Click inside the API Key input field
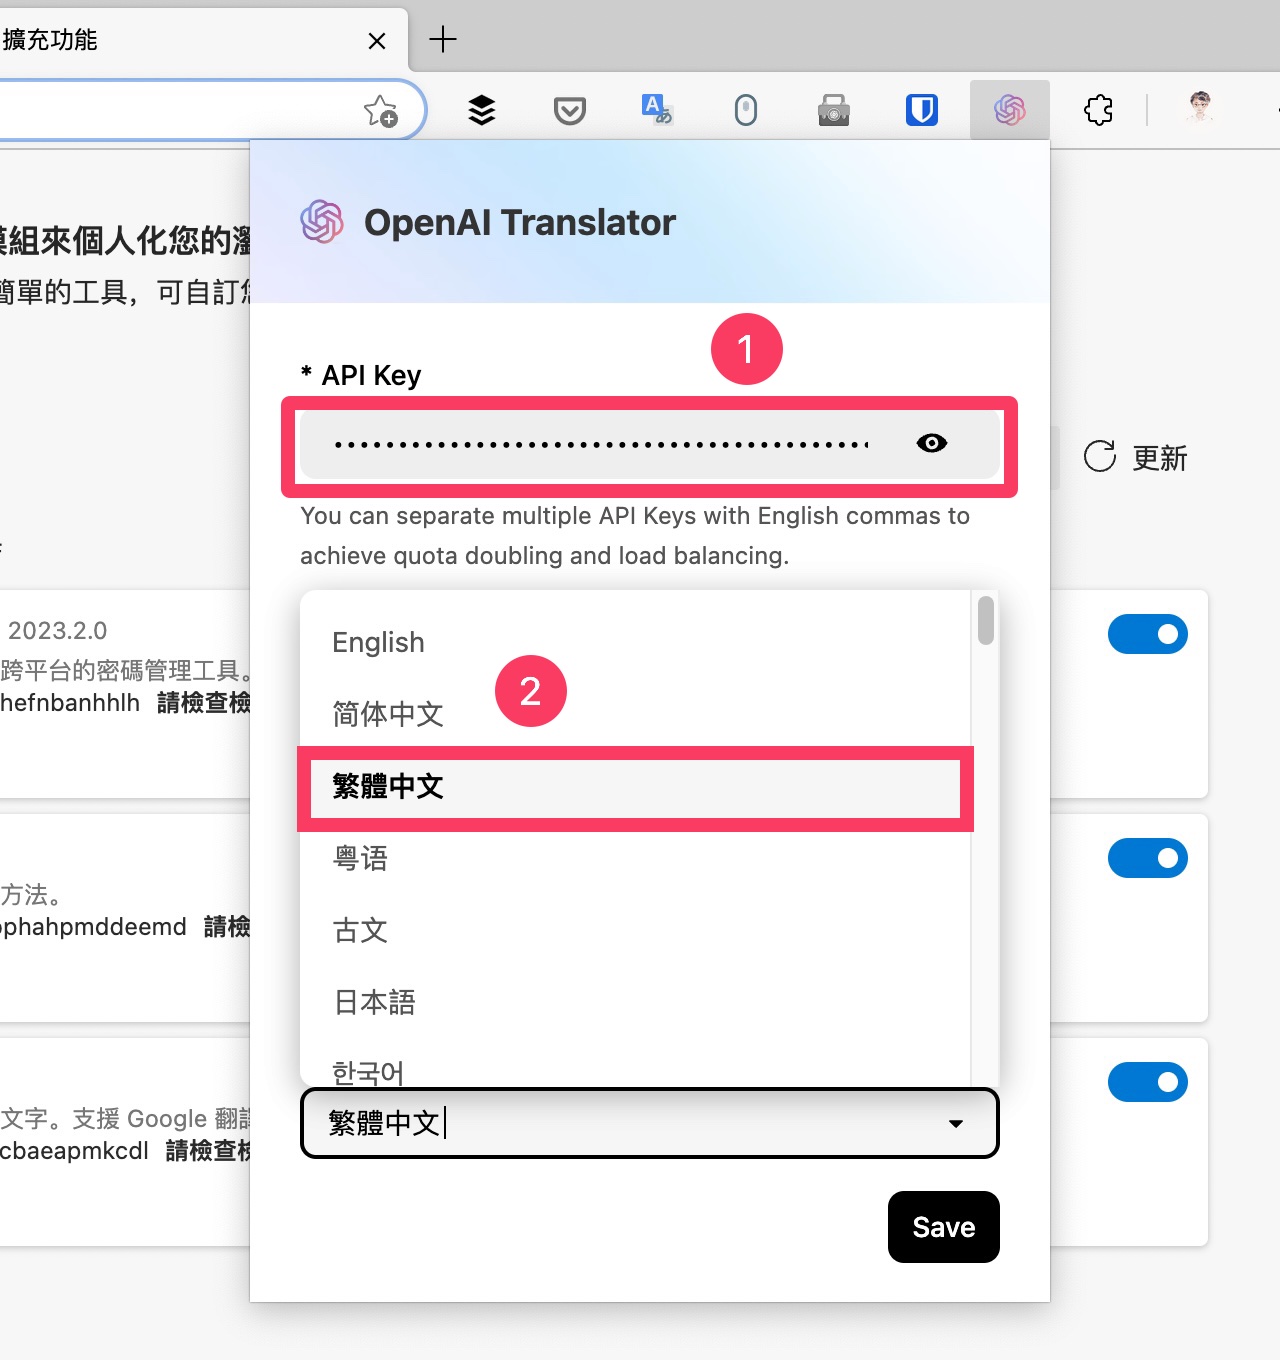The width and height of the screenshot is (1280, 1360). [x=600, y=445]
